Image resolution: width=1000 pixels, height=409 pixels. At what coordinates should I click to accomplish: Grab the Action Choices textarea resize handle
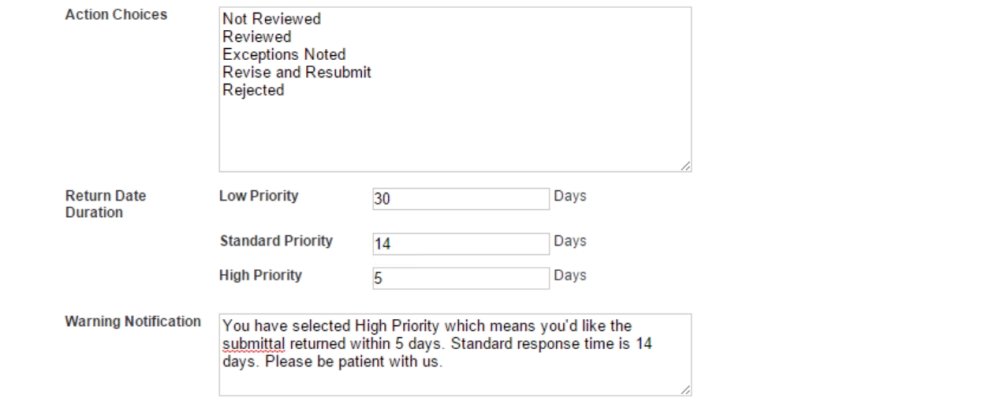685,166
